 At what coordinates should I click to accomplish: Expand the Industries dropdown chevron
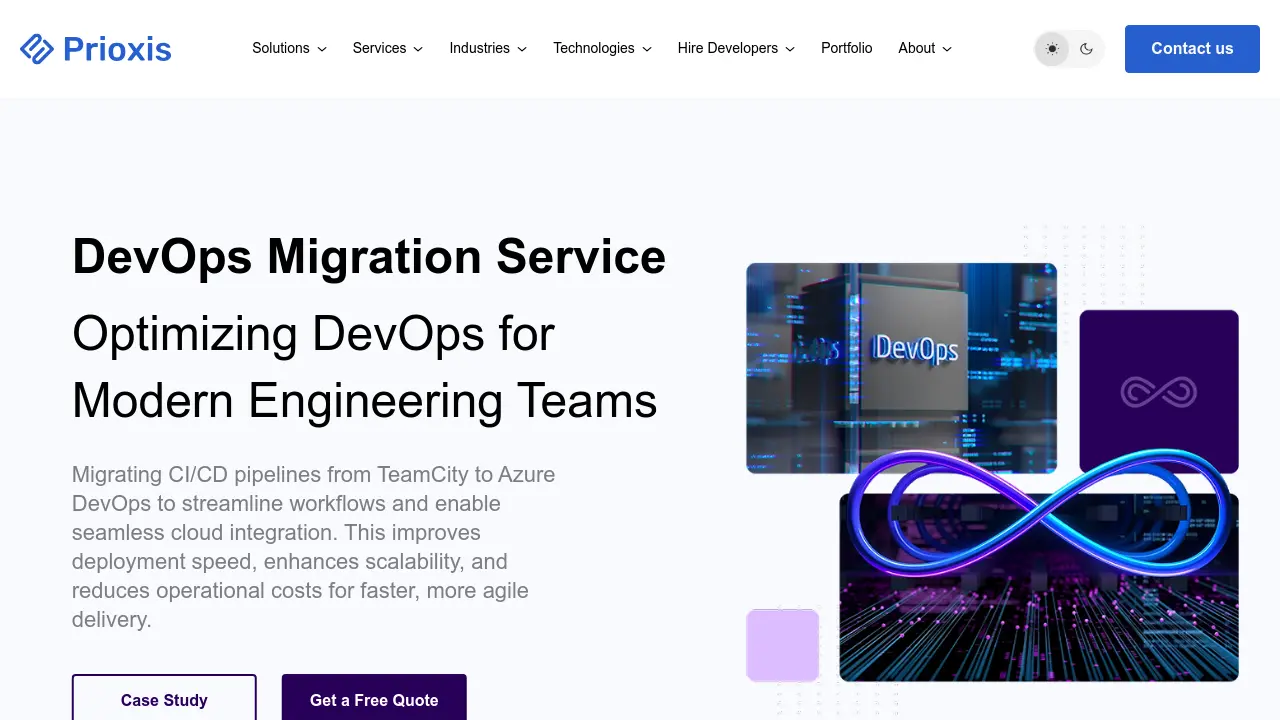click(522, 49)
